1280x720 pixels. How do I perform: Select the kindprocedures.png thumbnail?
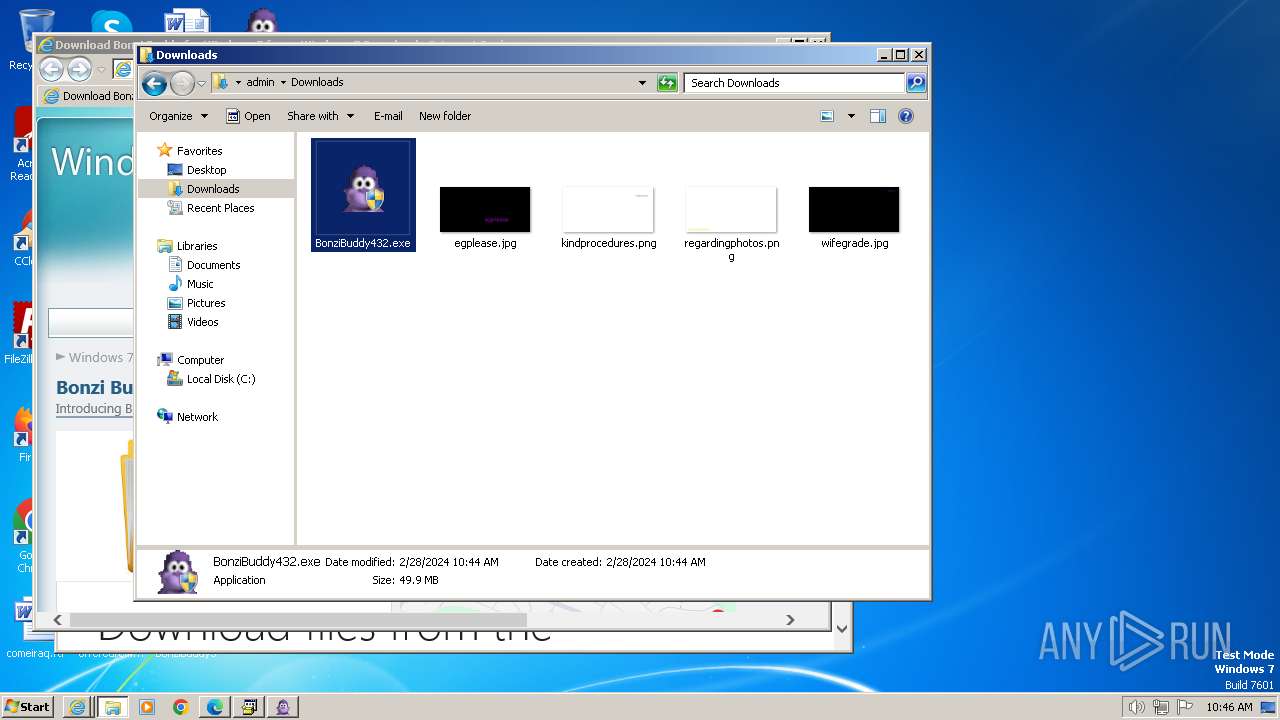(x=608, y=210)
